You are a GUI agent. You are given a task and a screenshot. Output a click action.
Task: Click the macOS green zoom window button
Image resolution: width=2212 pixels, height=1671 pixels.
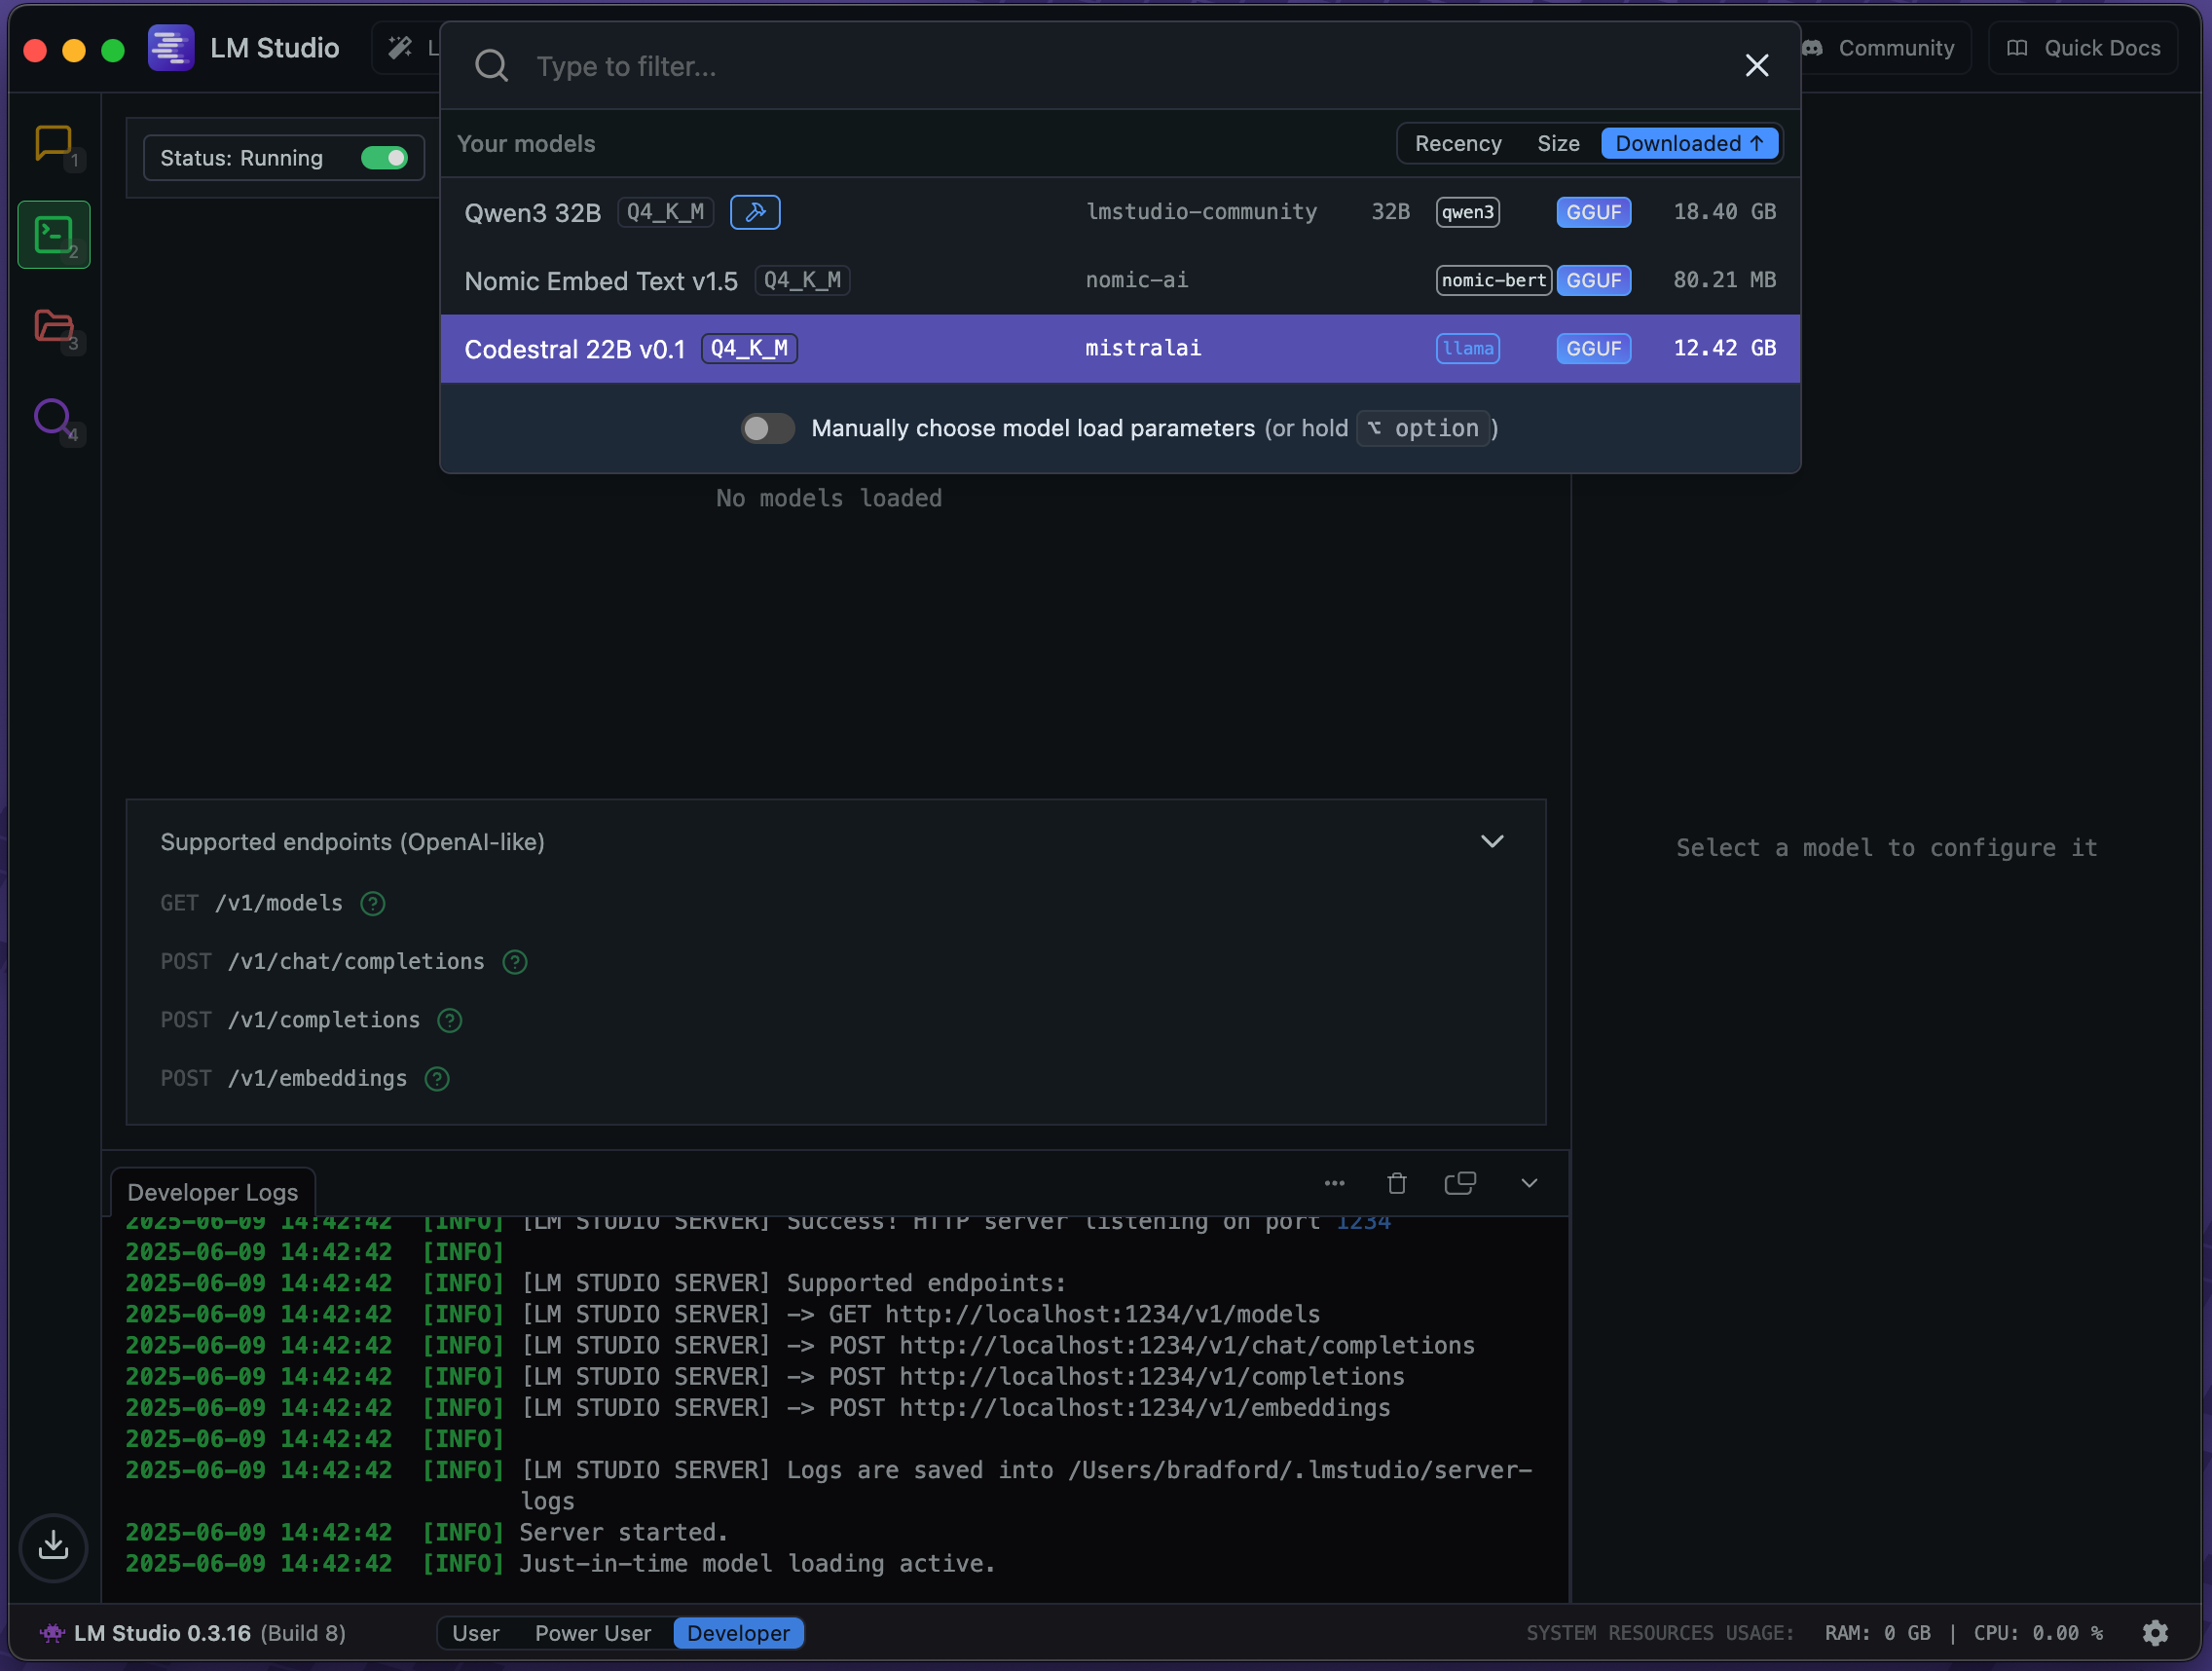113,50
